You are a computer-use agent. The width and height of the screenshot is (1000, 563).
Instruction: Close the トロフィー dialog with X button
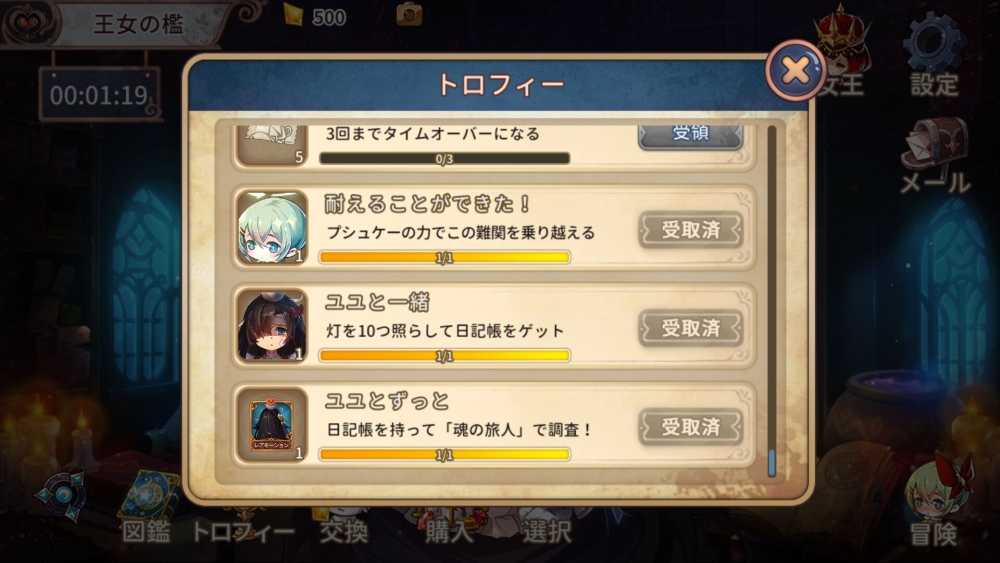795,70
